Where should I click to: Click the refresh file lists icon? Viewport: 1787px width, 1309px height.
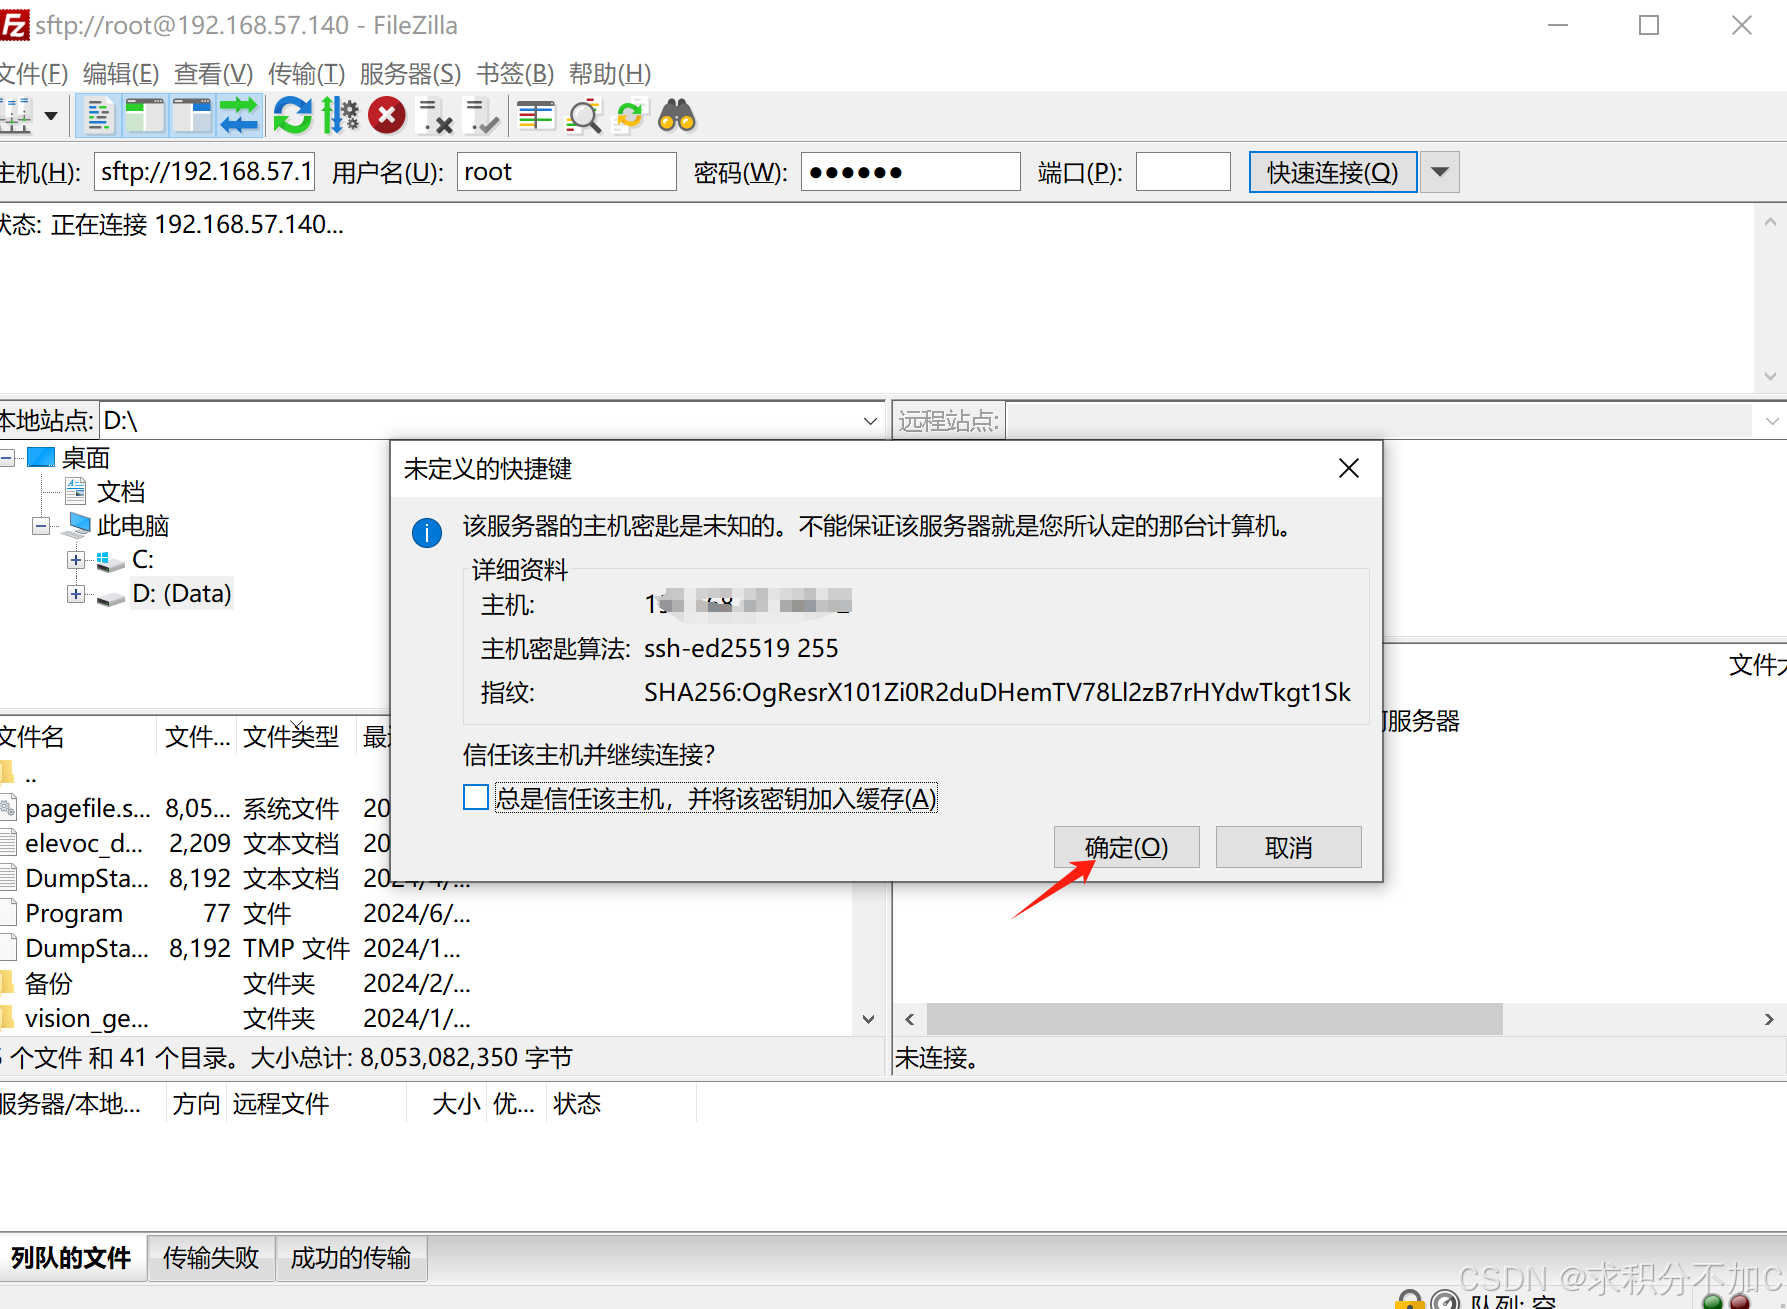point(293,116)
